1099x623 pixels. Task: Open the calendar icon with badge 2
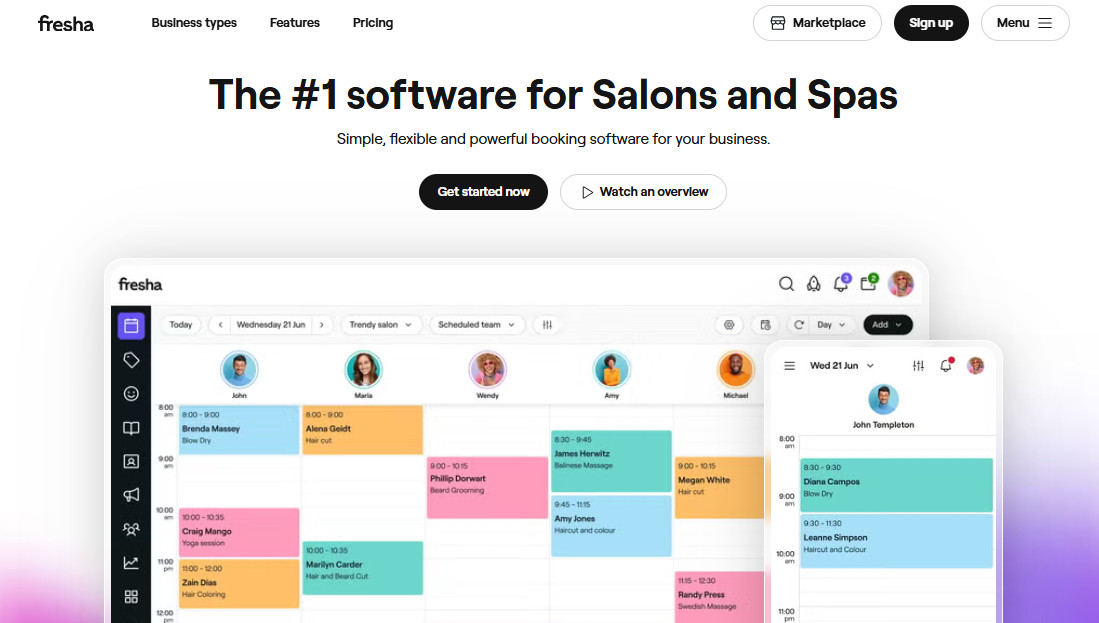[869, 282]
